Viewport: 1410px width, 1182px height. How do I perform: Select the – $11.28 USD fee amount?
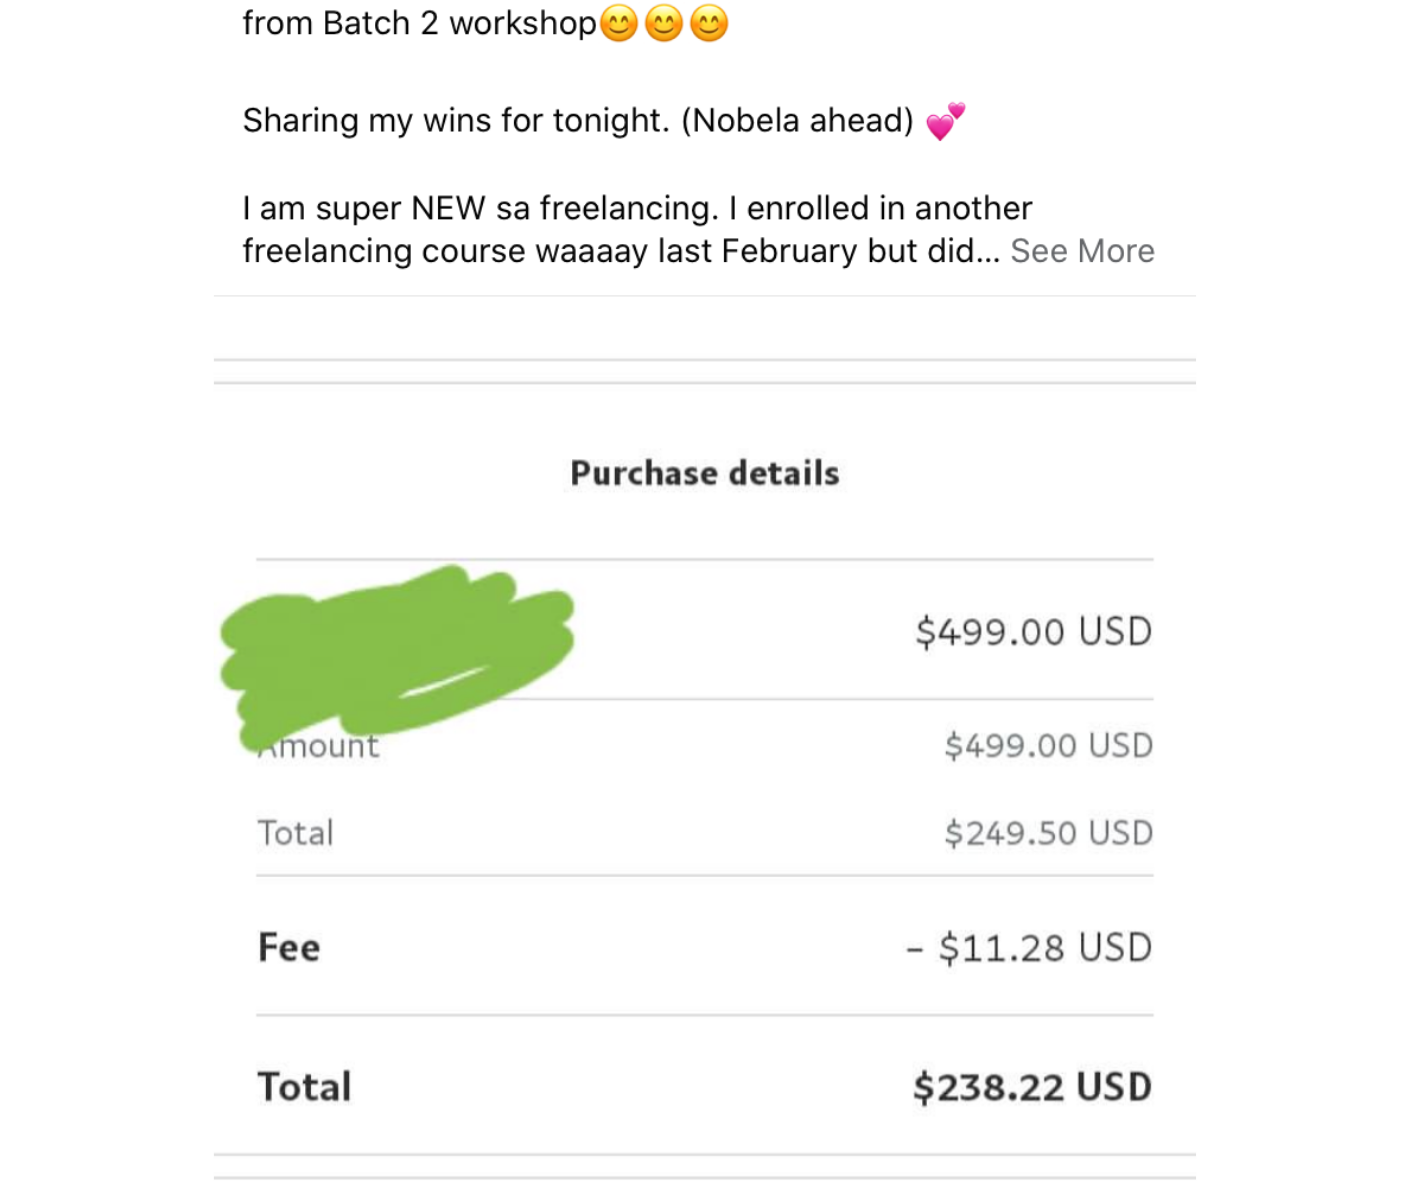1030,947
